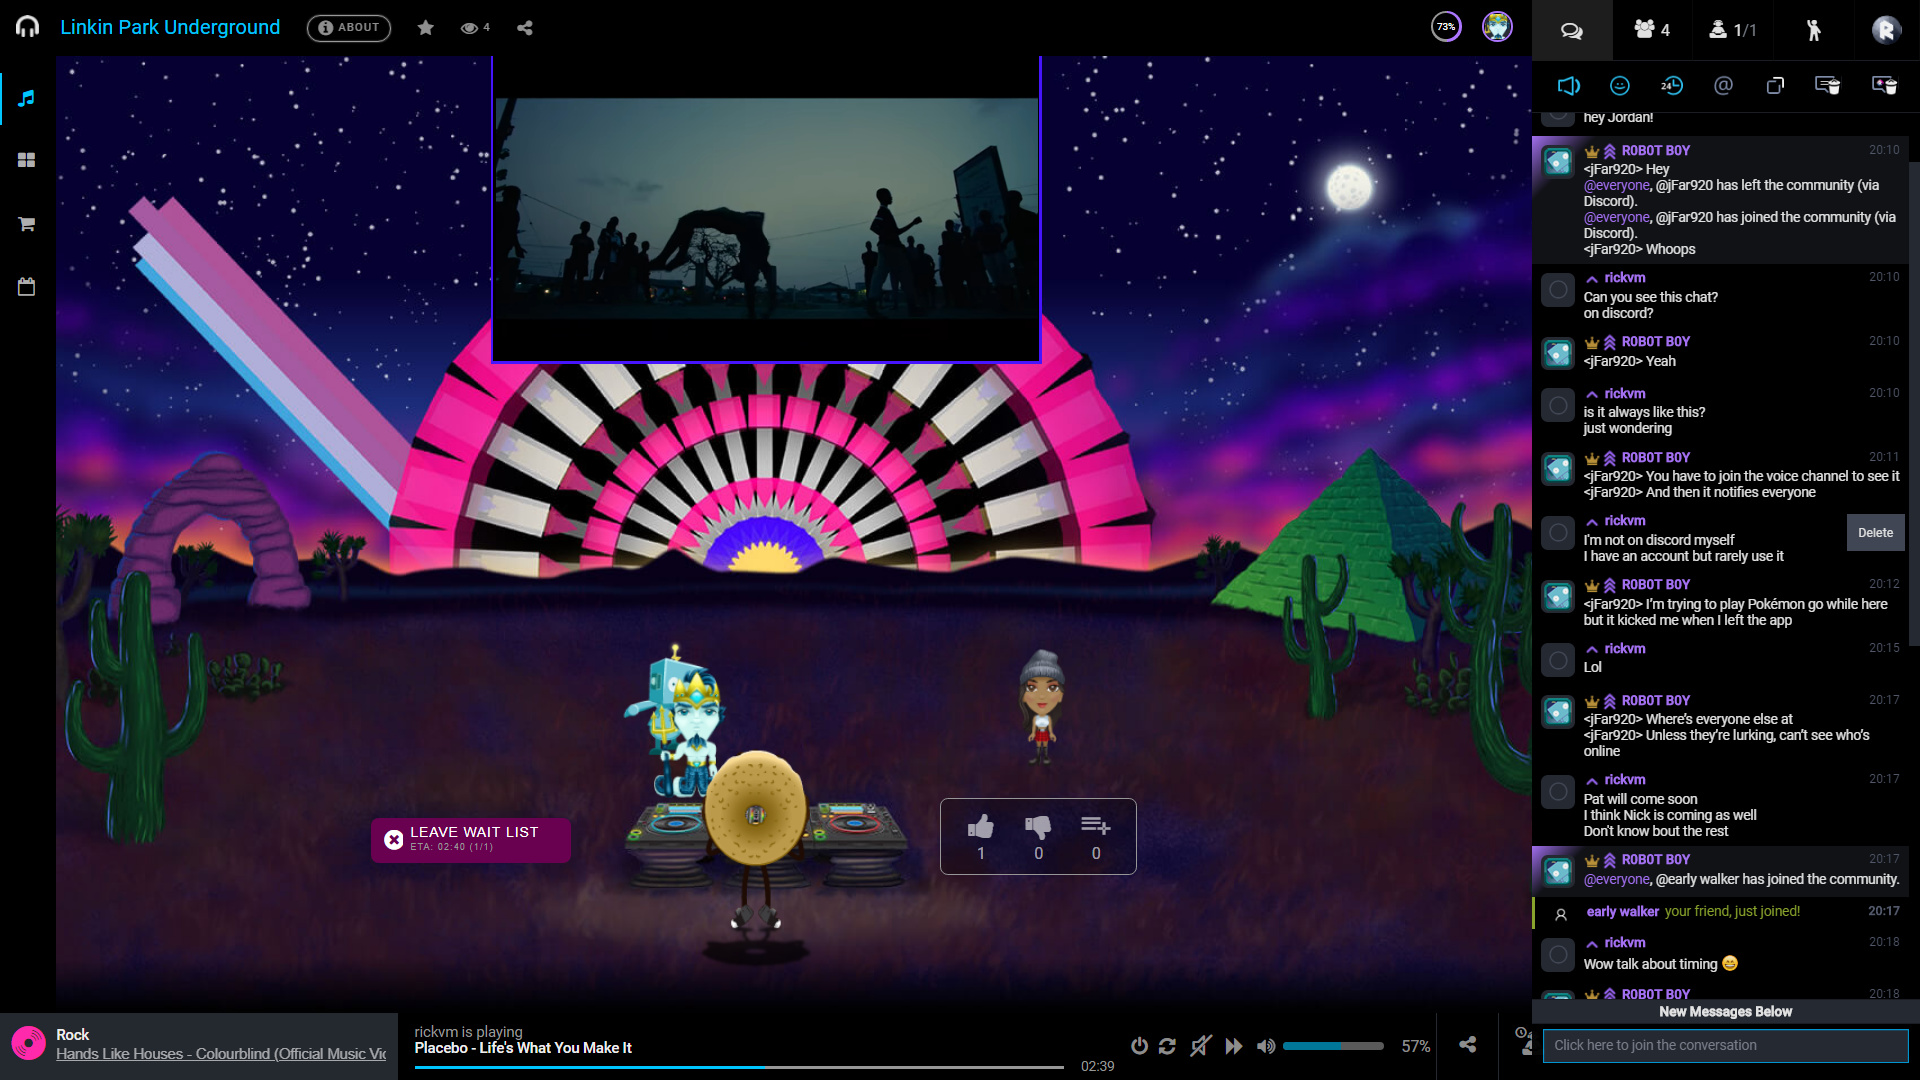Viewport: 1920px width, 1080px height.
Task: Adjust the volume slider
Action: pyautogui.click(x=1333, y=1046)
